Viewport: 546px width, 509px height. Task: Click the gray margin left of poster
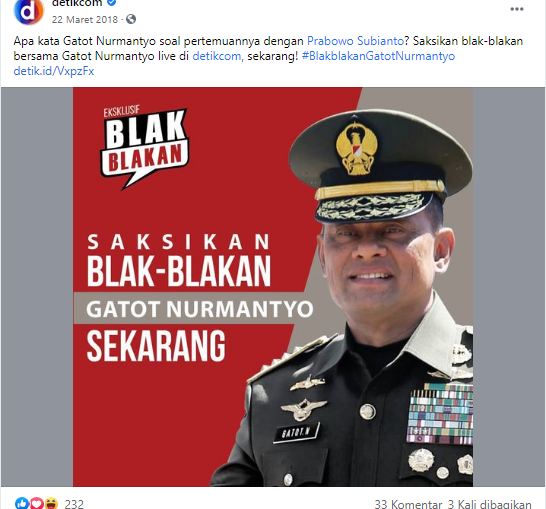(37, 287)
